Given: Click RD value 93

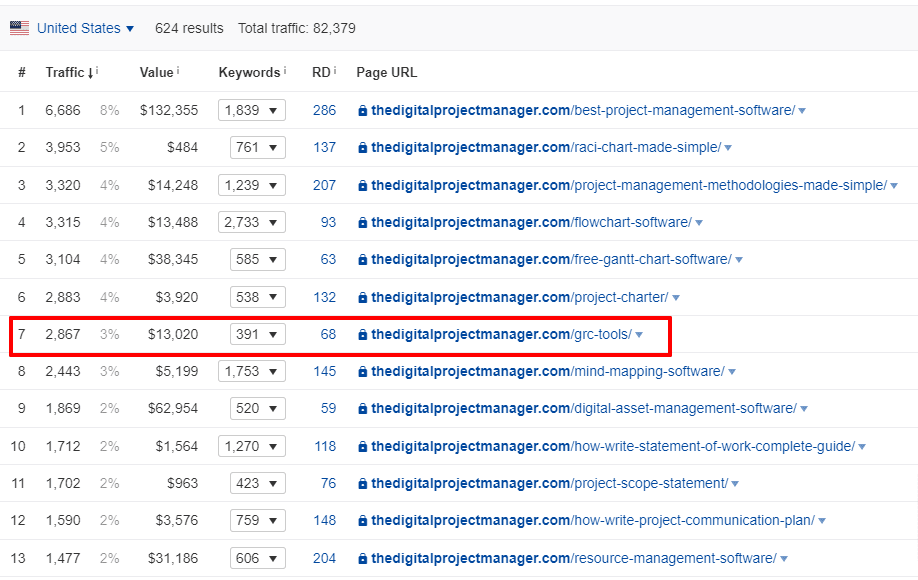Looking at the screenshot, I should (x=328, y=222).
